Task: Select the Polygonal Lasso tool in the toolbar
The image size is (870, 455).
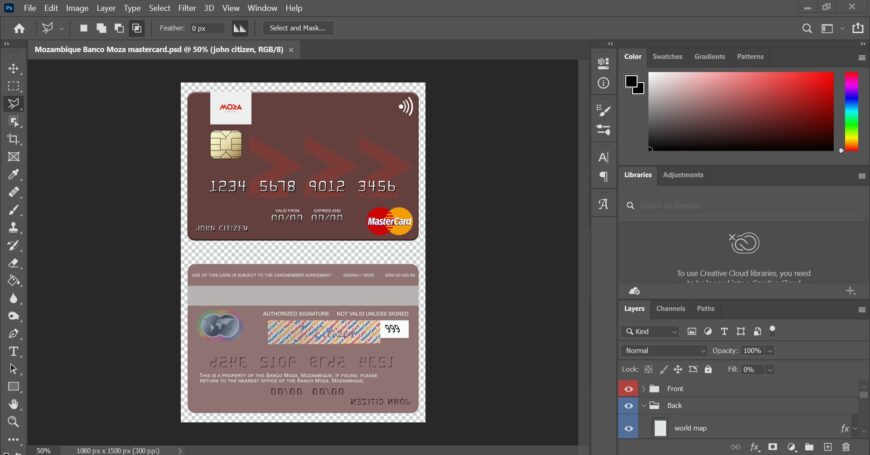Action: pyautogui.click(x=13, y=104)
